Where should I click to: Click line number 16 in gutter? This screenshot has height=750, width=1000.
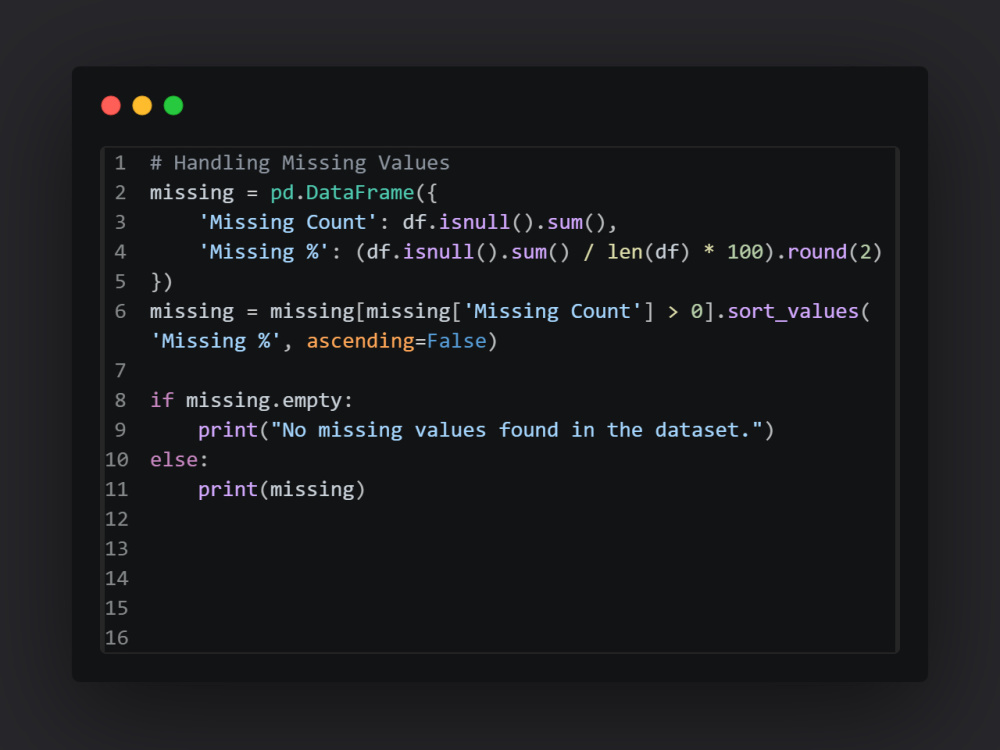point(117,638)
